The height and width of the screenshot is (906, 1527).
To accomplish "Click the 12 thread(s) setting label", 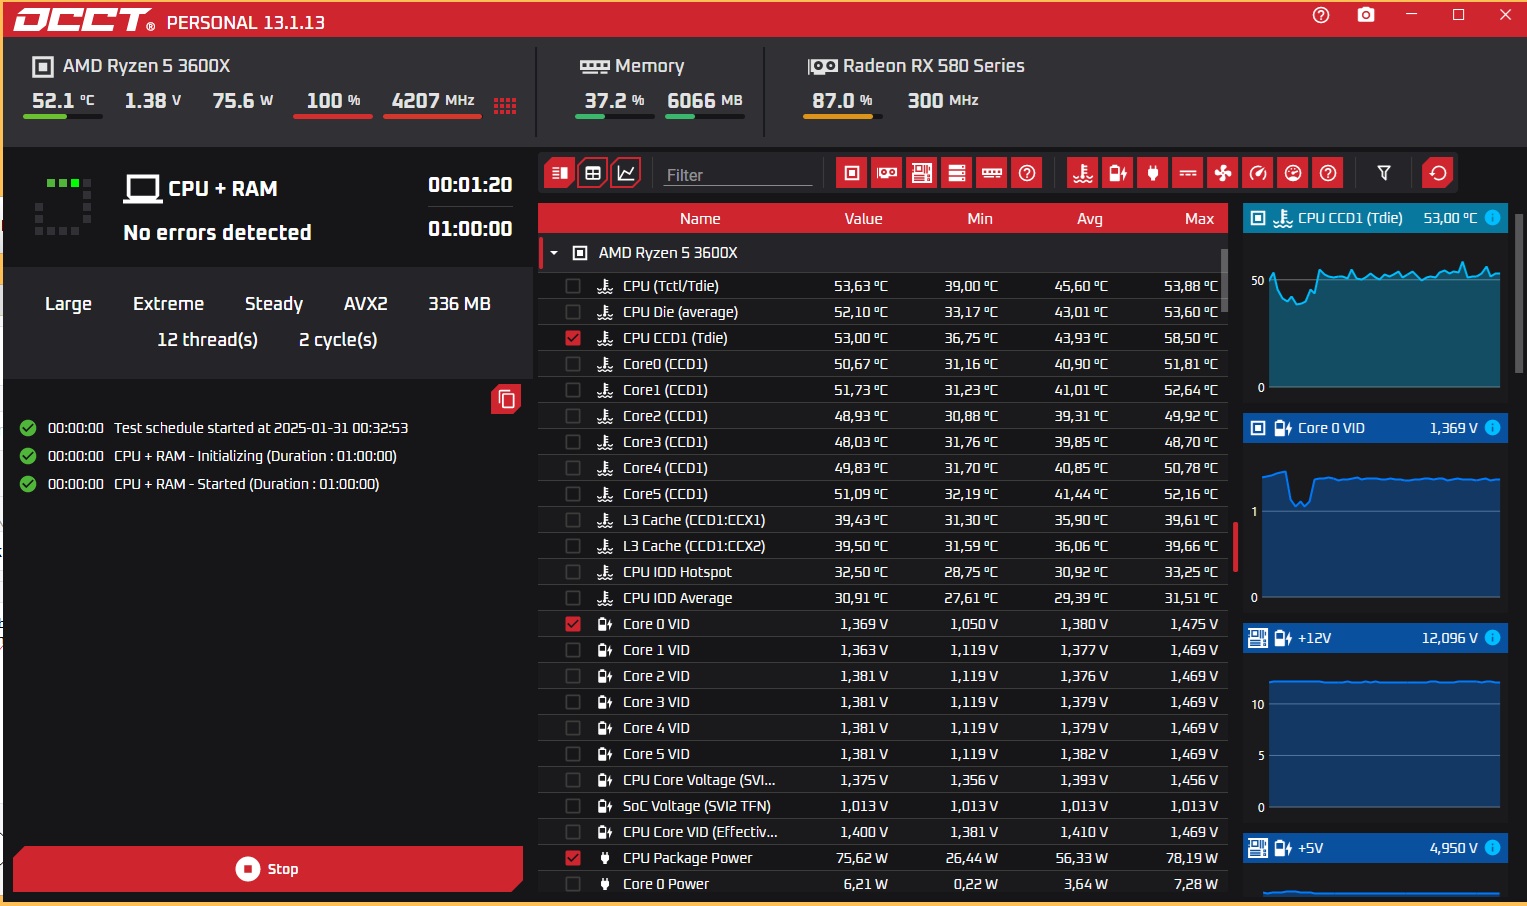I will (x=207, y=339).
